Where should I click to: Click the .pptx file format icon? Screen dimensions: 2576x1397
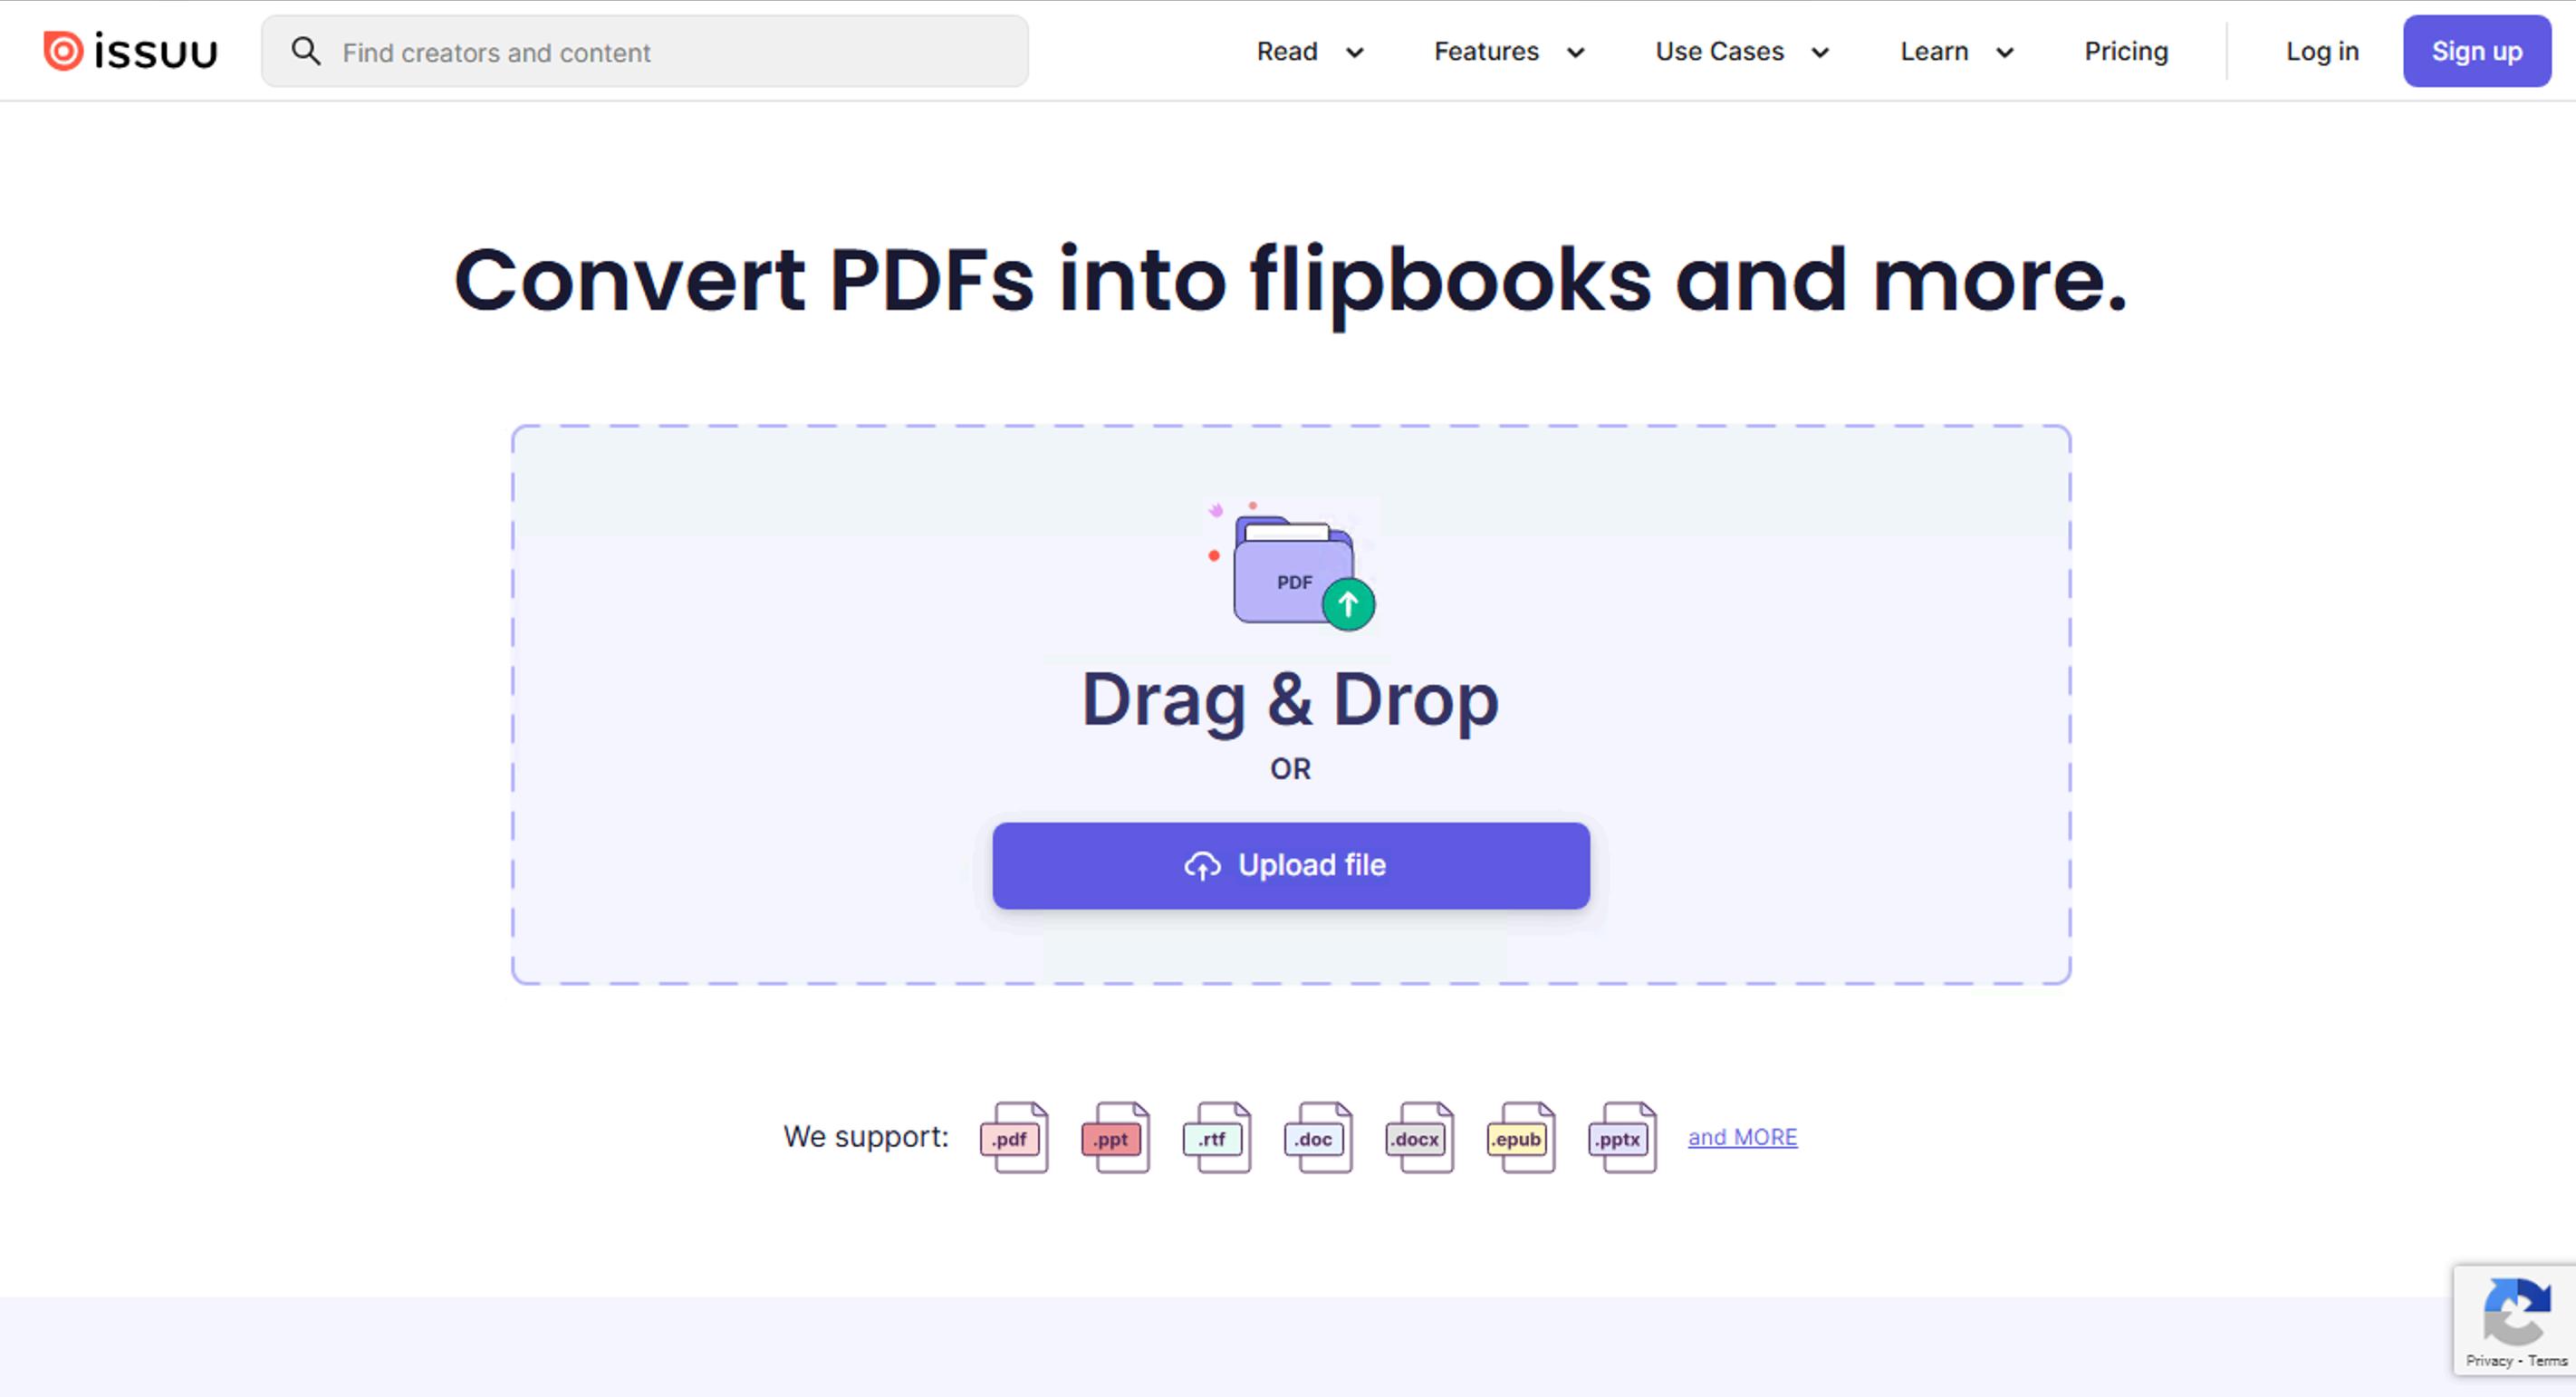point(1621,1137)
